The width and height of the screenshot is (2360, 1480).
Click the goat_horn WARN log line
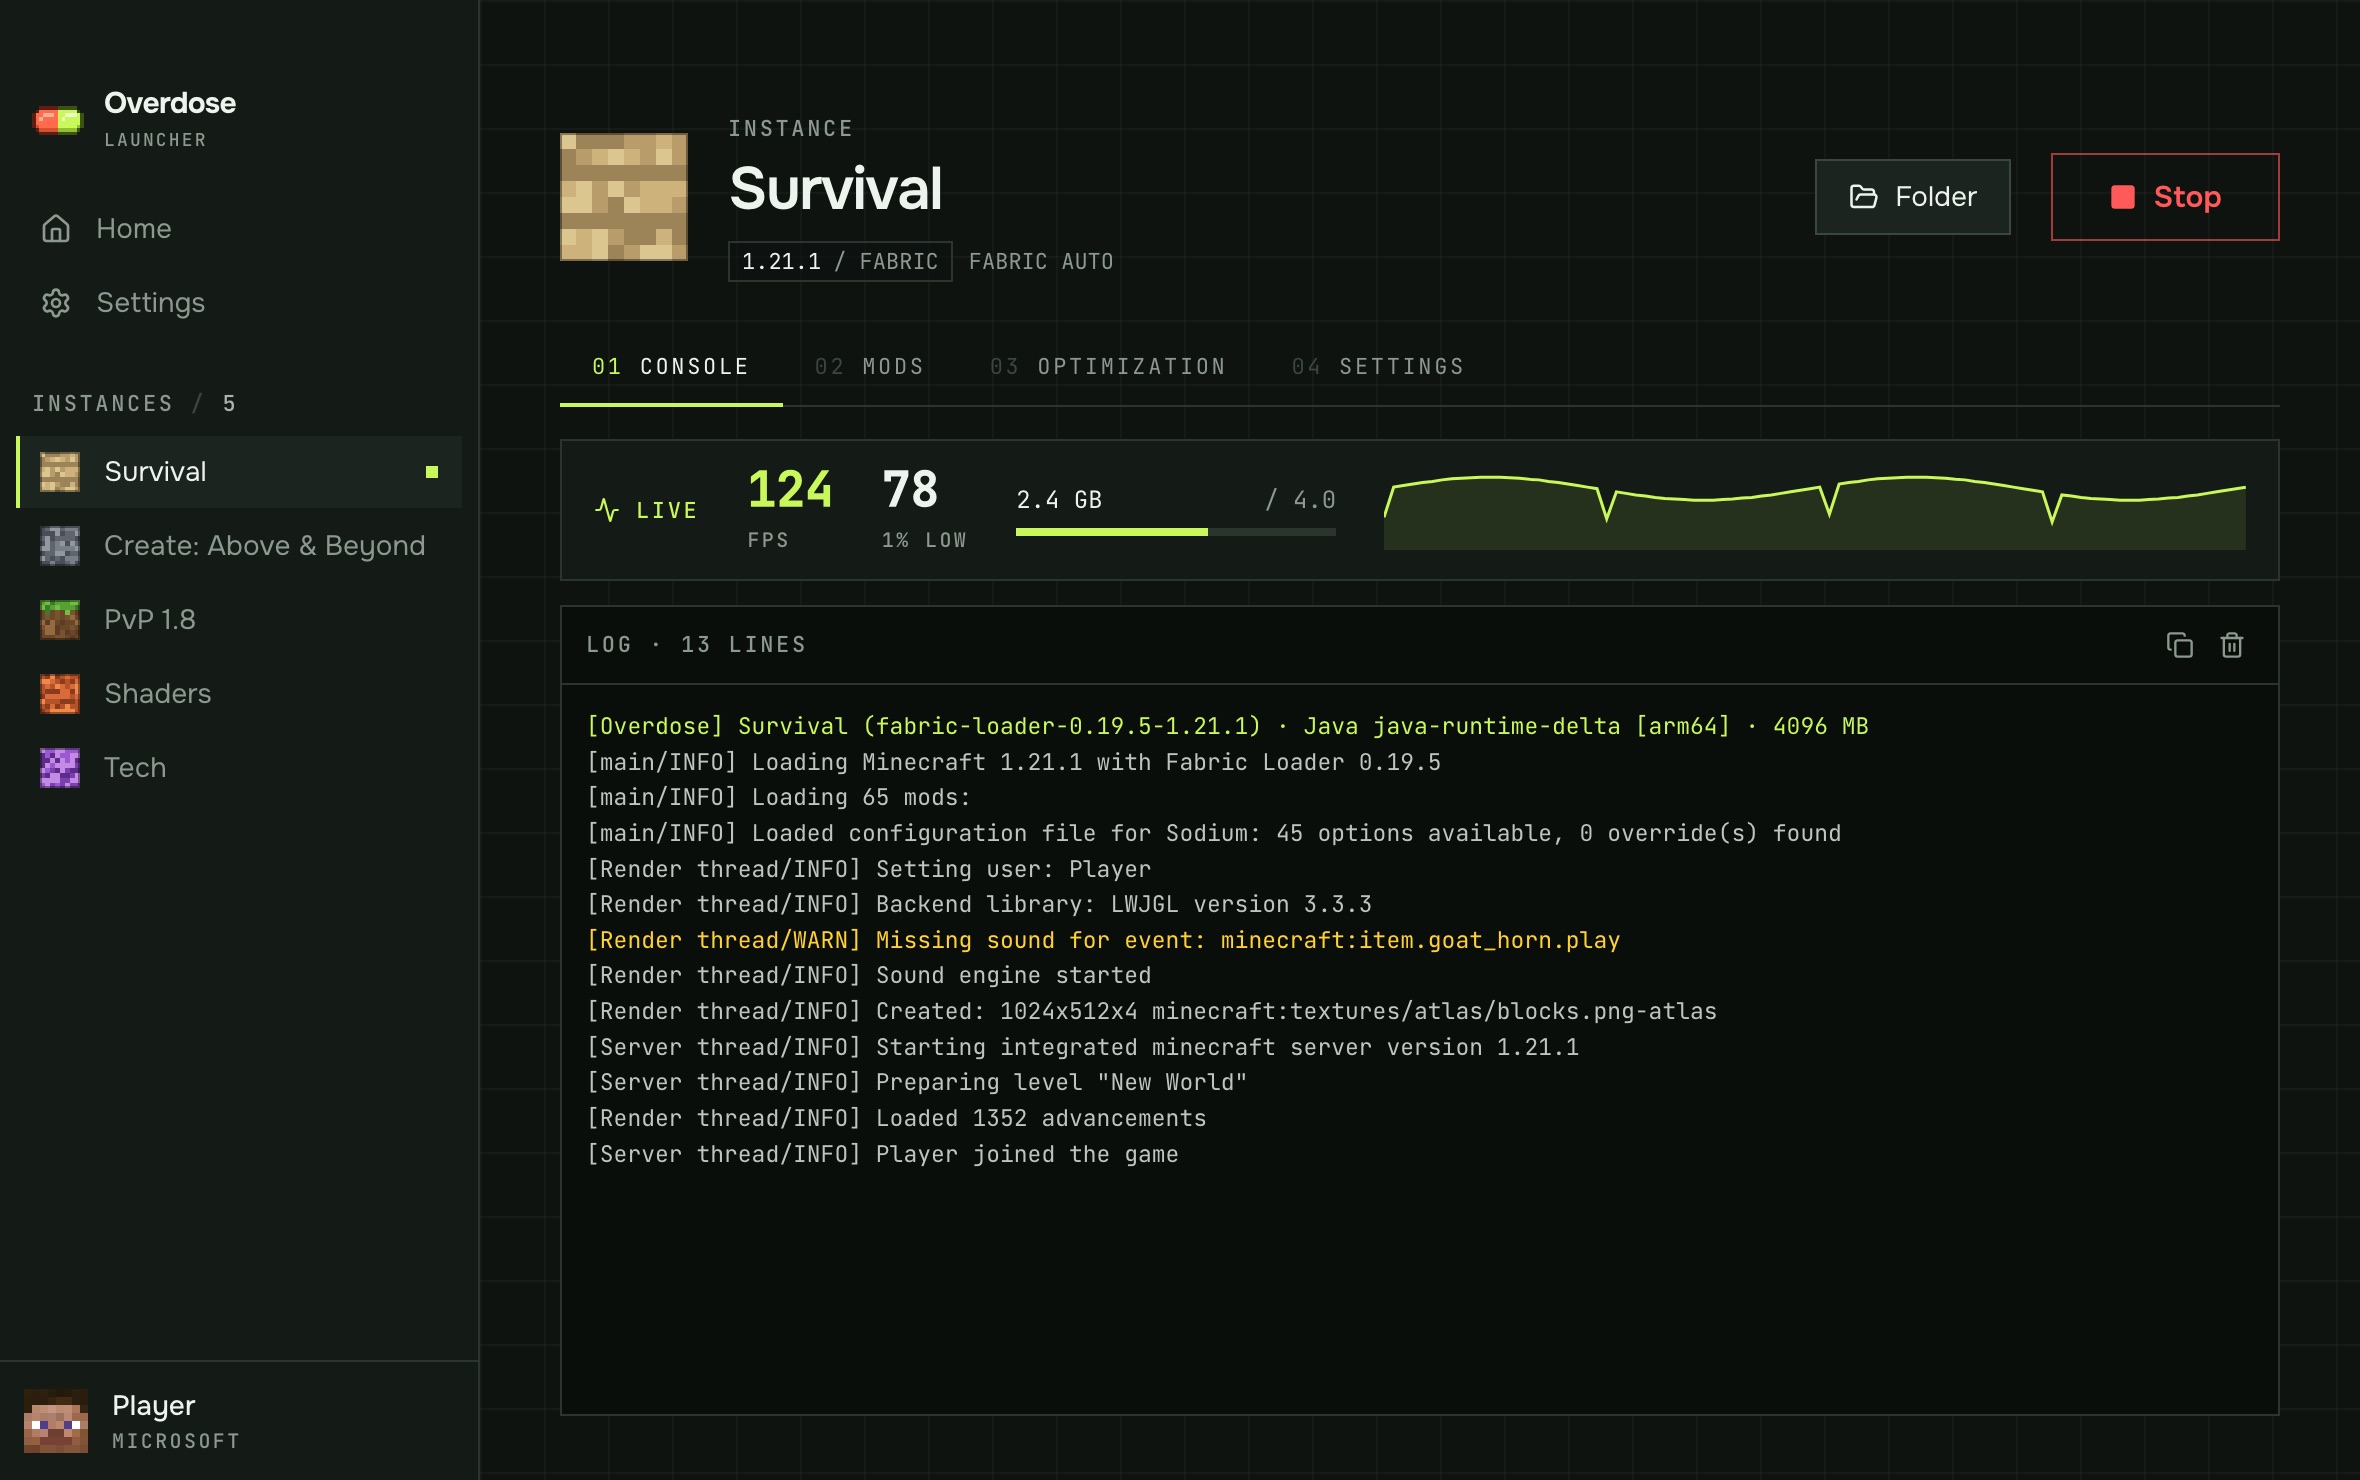[x=1103, y=941]
